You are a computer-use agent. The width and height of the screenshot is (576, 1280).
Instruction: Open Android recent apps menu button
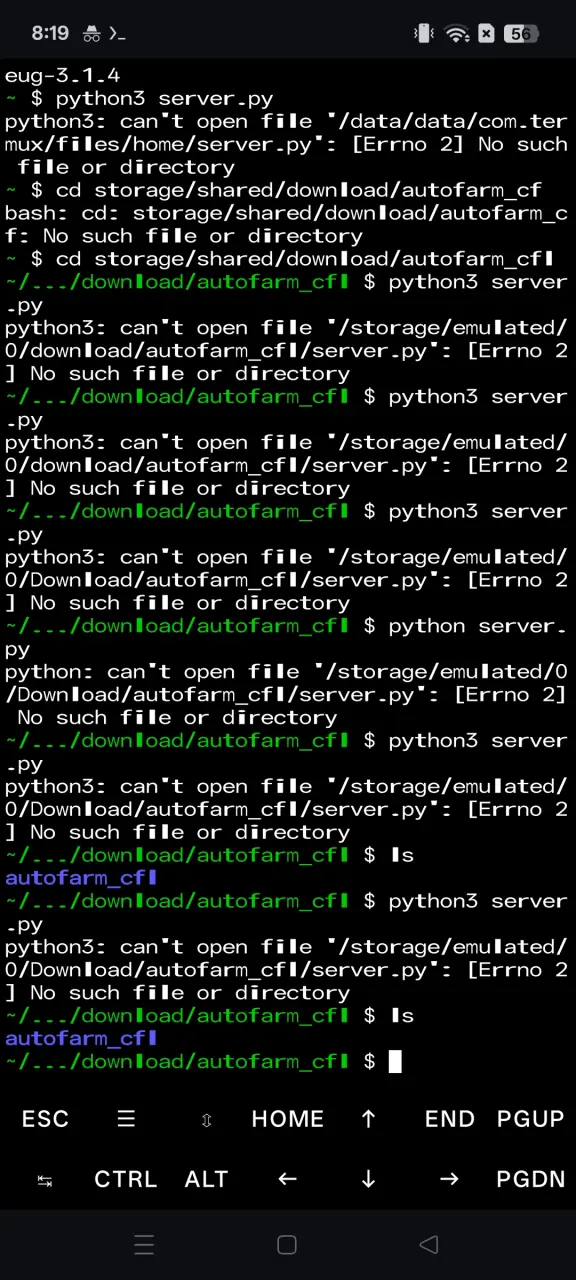click(144, 1244)
